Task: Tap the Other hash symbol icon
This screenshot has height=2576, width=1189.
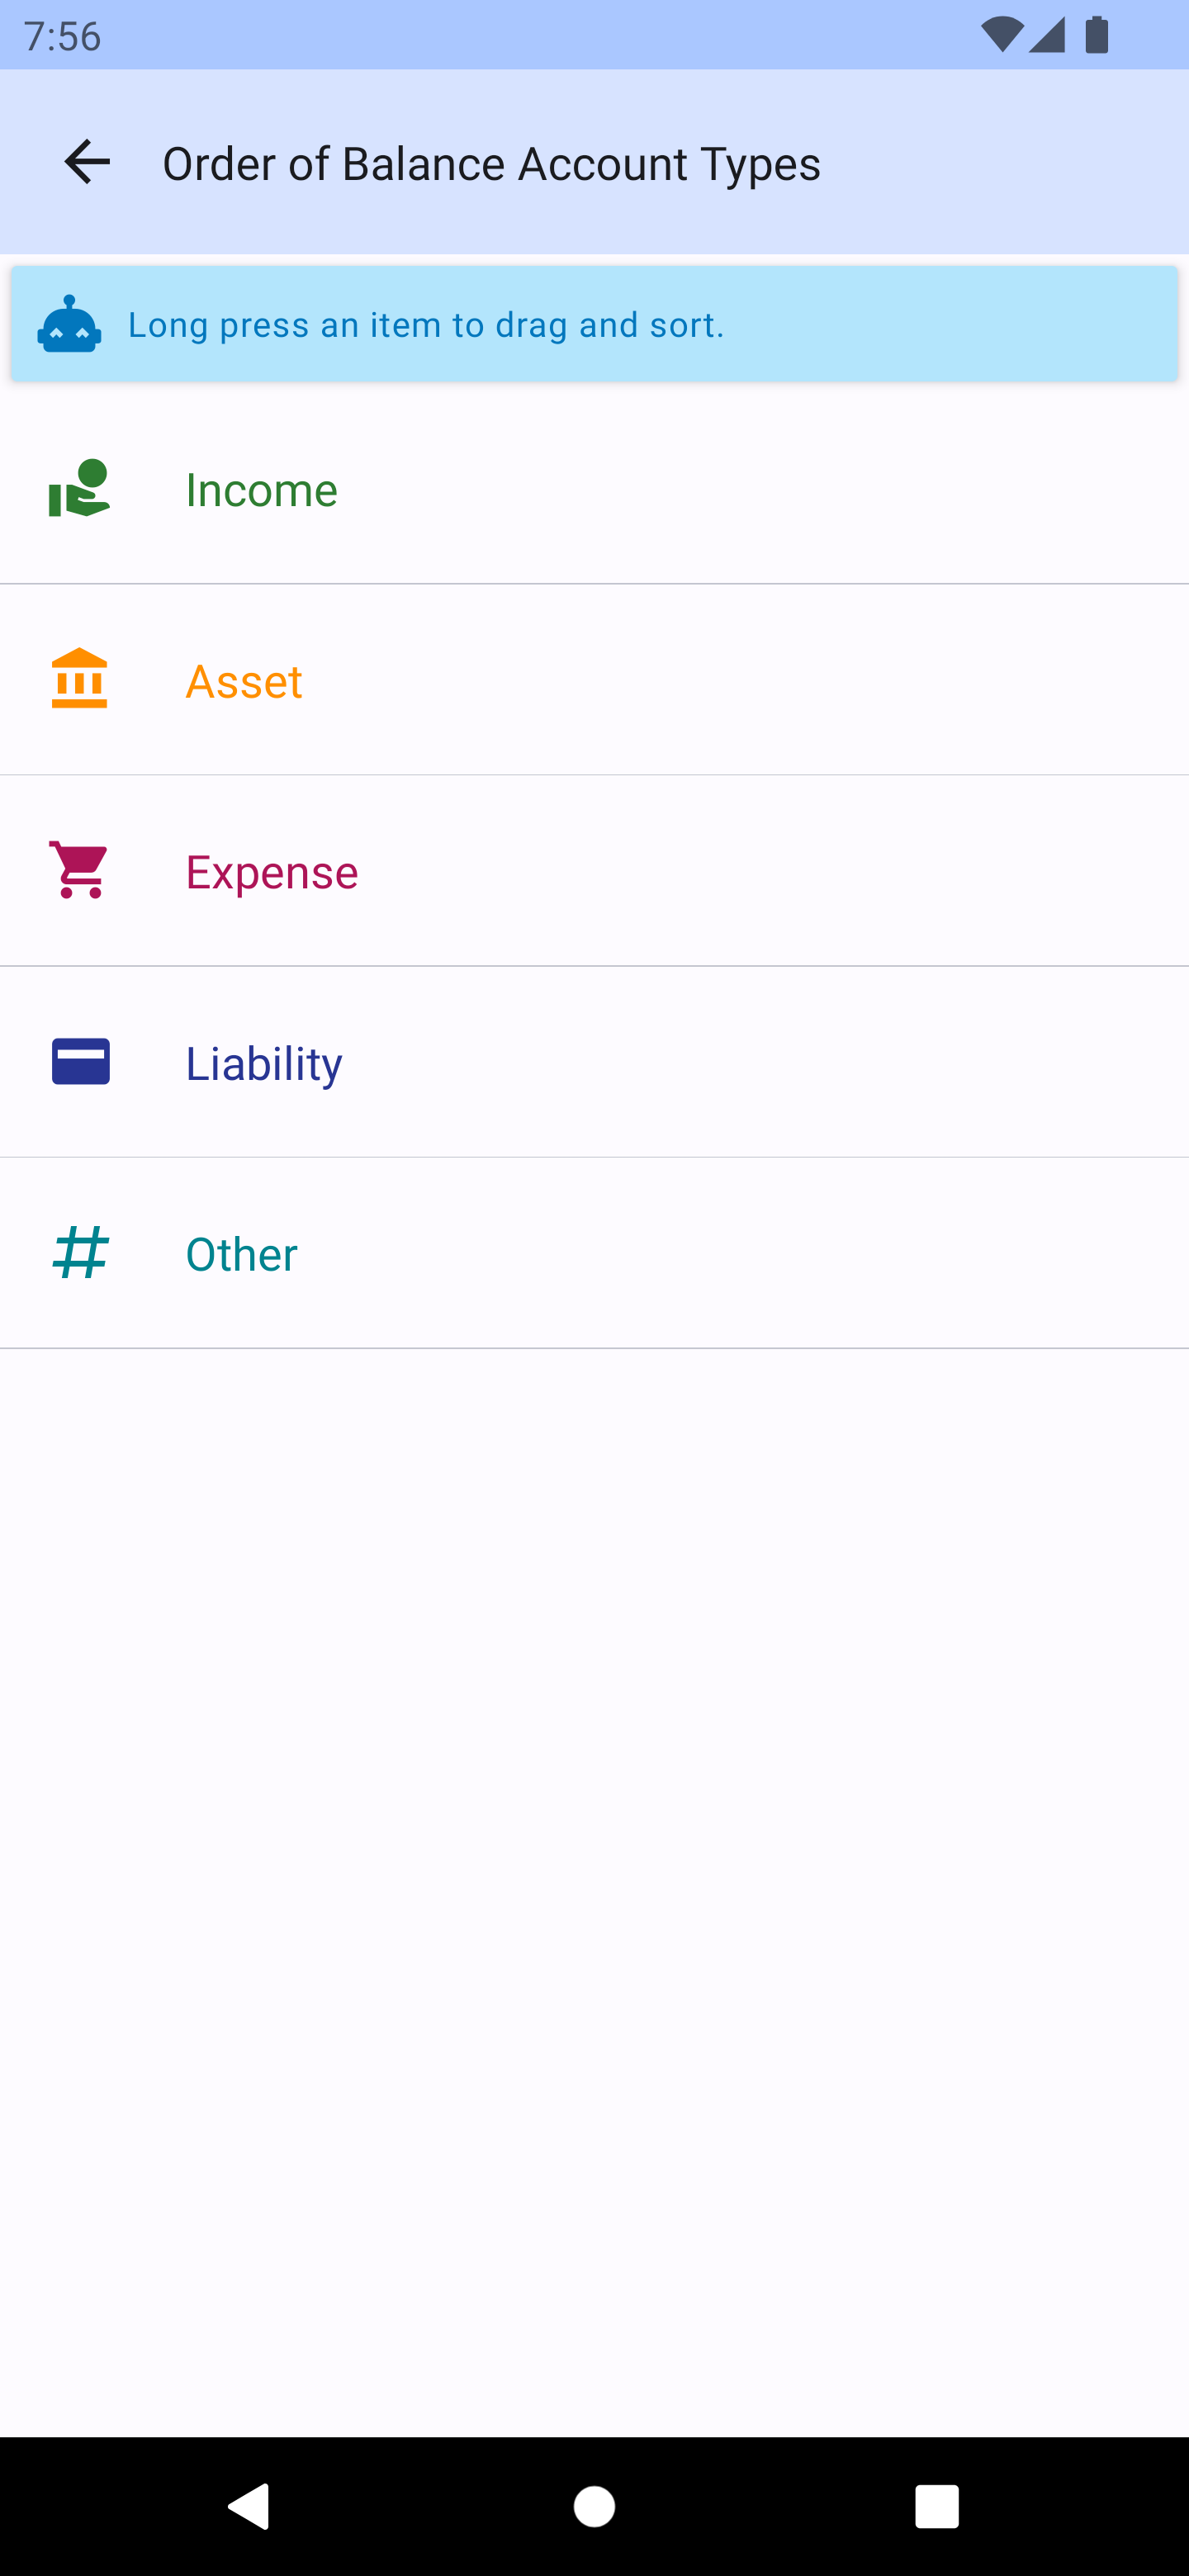Action: coord(80,1253)
